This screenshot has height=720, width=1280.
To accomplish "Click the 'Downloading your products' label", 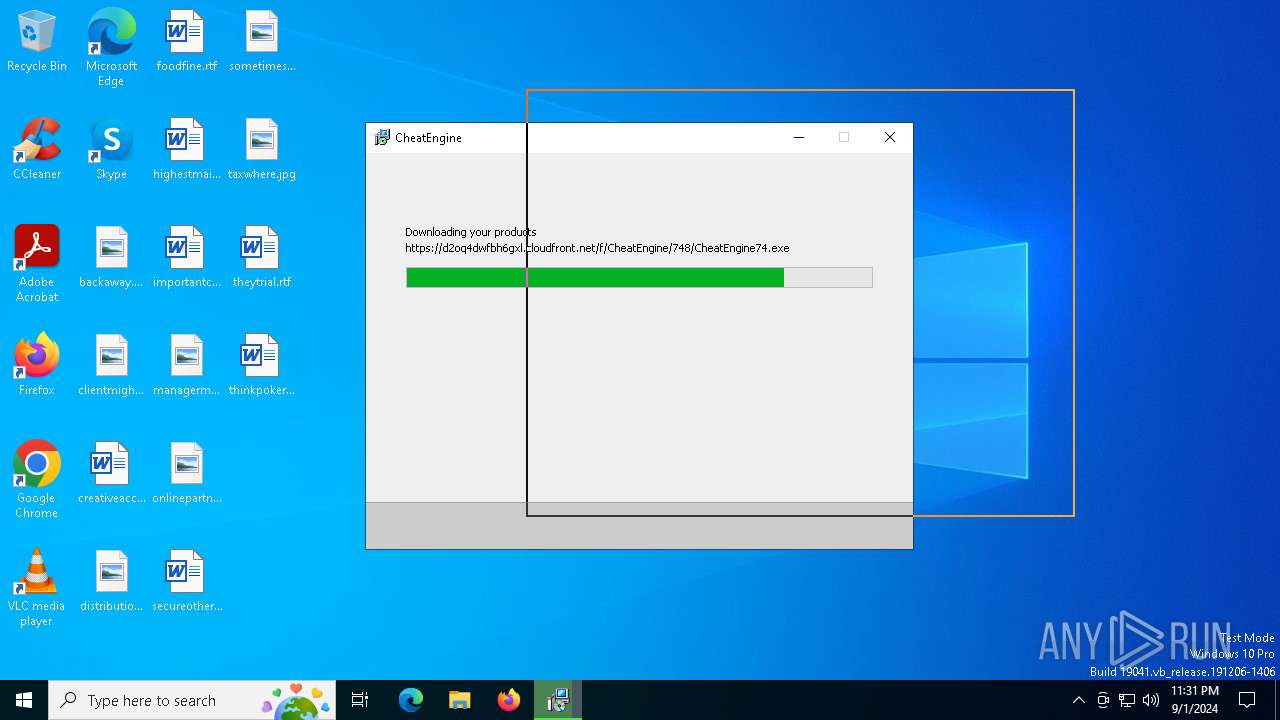I will 471,232.
